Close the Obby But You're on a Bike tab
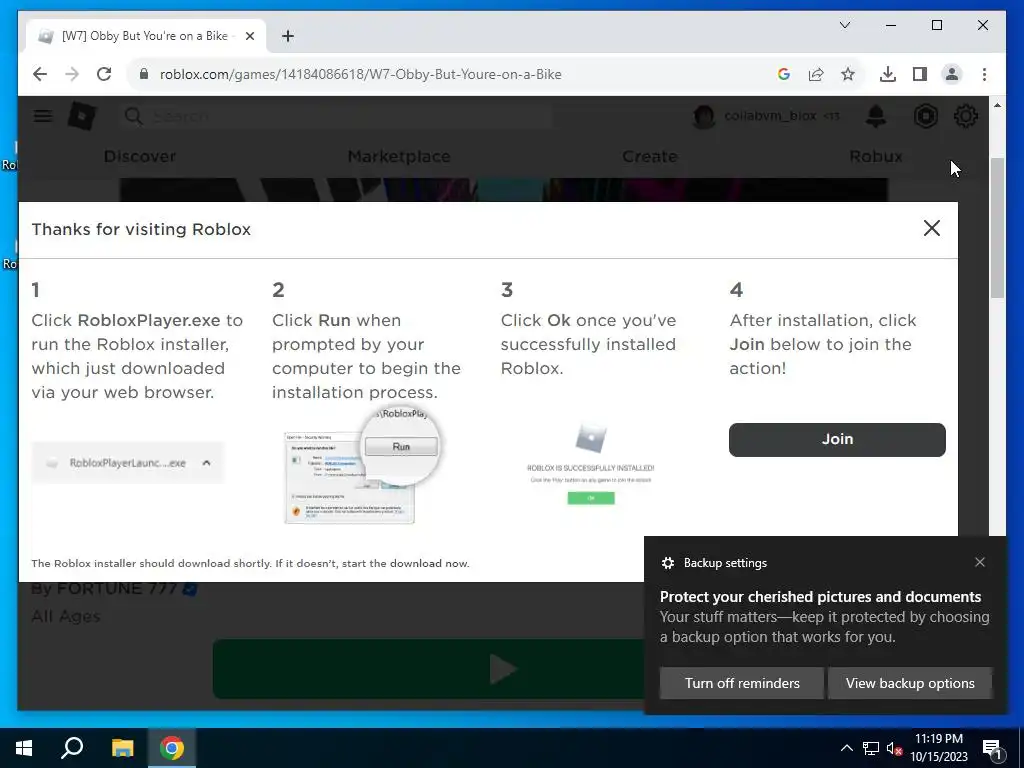The height and width of the screenshot is (768, 1024). point(249,36)
